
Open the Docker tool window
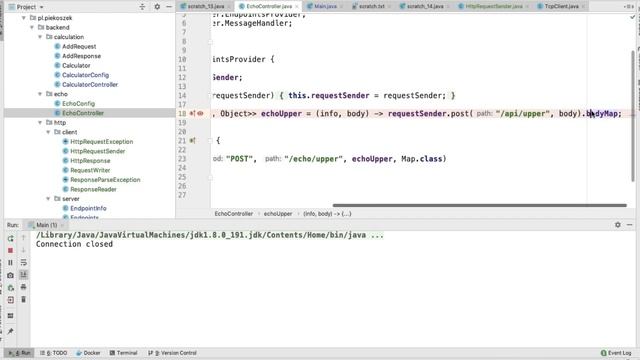pyautogui.click(x=88, y=353)
